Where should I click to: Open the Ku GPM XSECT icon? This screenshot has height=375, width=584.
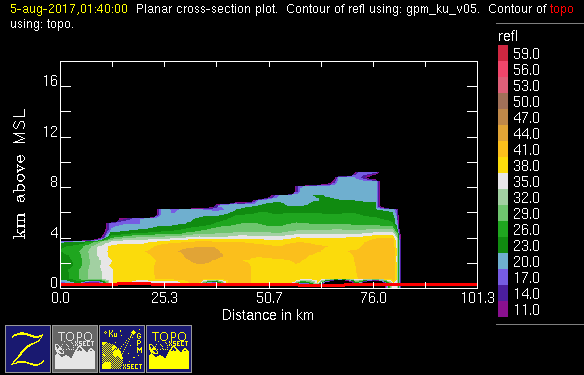[122, 349]
